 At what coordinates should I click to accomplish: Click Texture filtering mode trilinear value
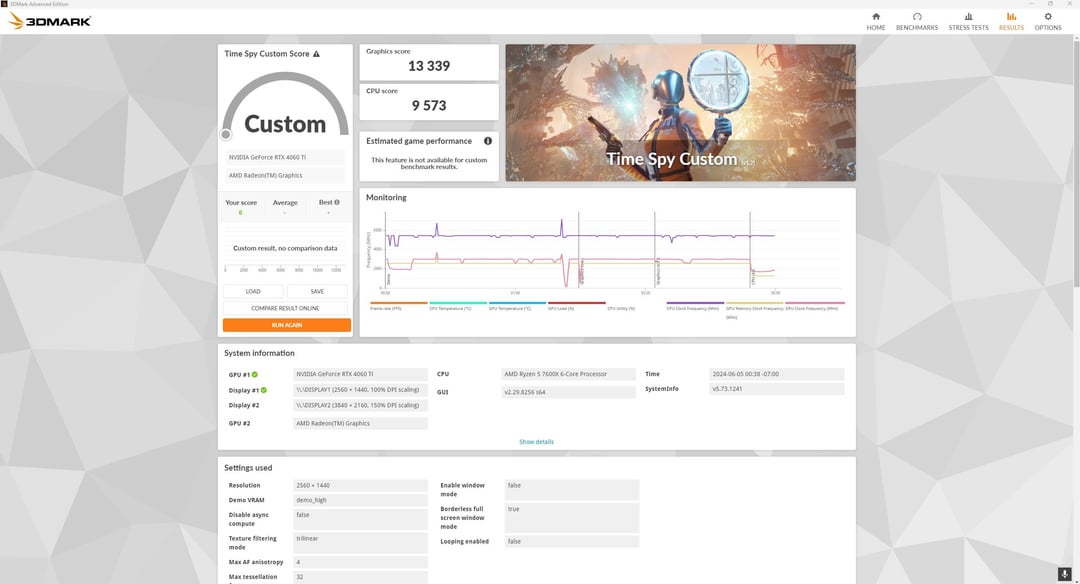tap(360, 543)
